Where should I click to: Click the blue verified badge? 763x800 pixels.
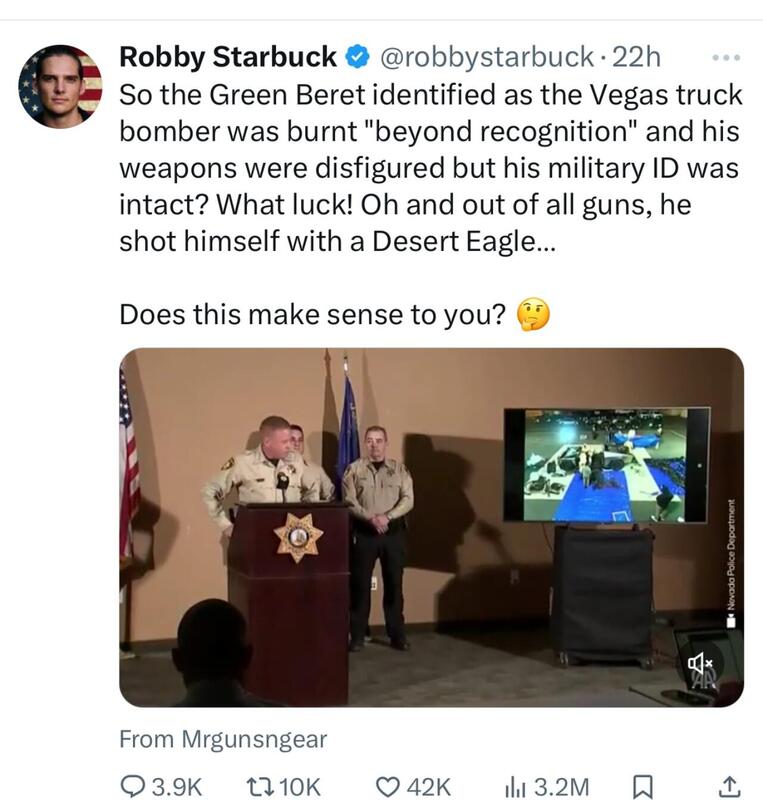click(357, 58)
